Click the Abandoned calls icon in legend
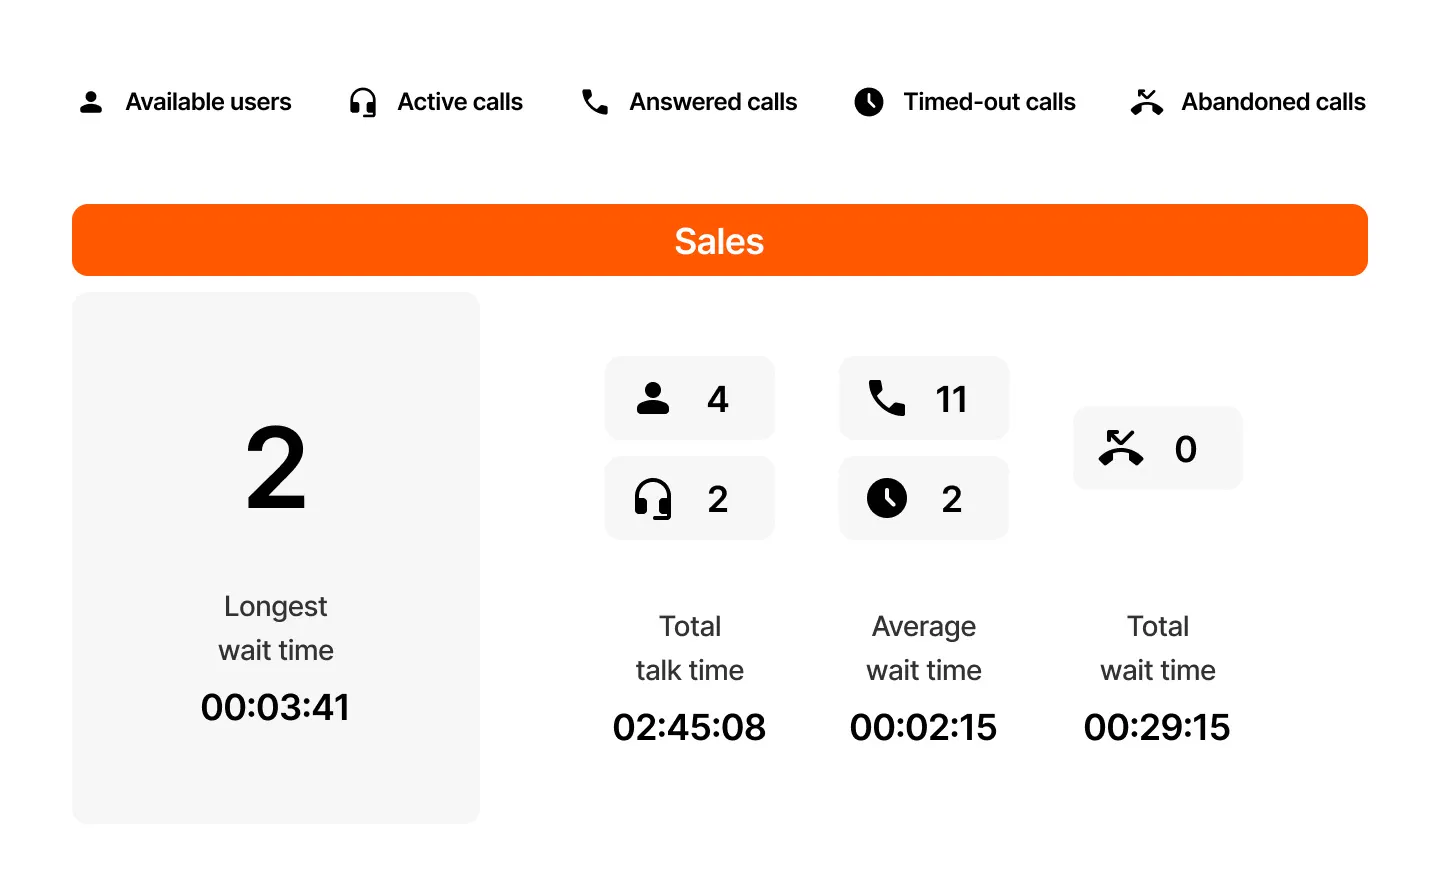The height and width of the screenshot is (896, 1440). coord(1147,102)
